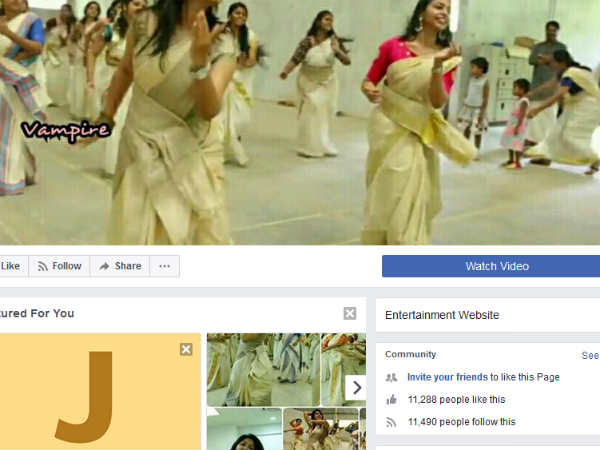Click the thumbs-up icon beside 11,288 likes
Screen dimensions: 600x450
(391, 399)
